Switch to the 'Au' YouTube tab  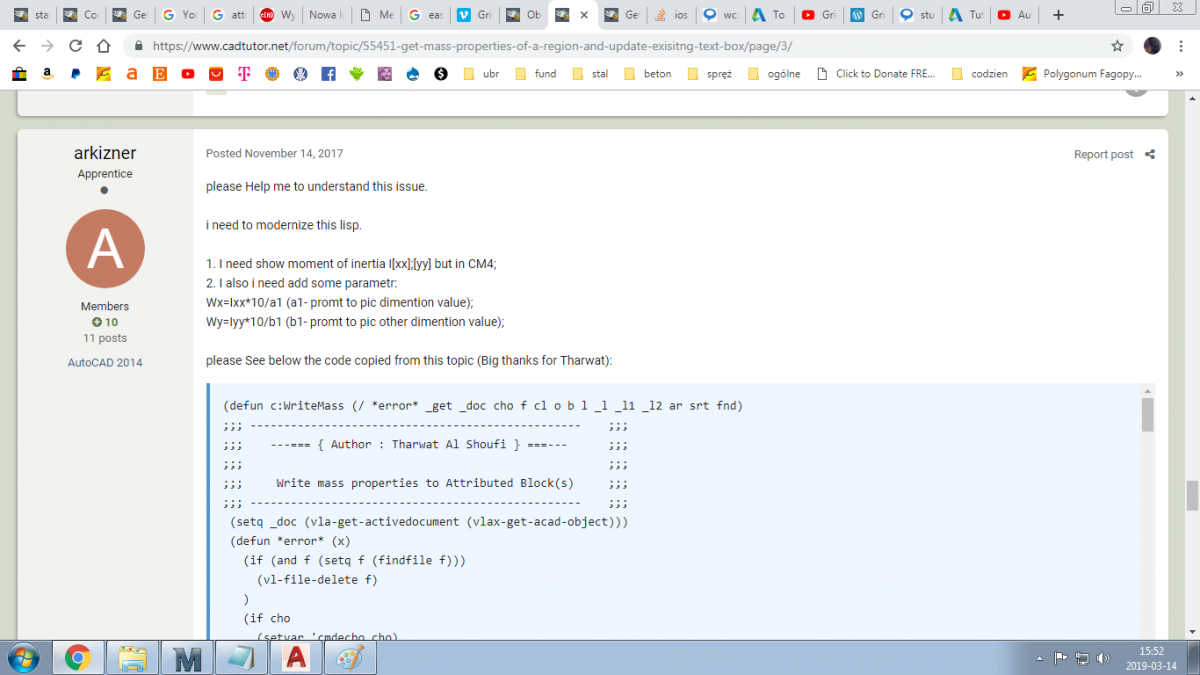pos(1015,15)
